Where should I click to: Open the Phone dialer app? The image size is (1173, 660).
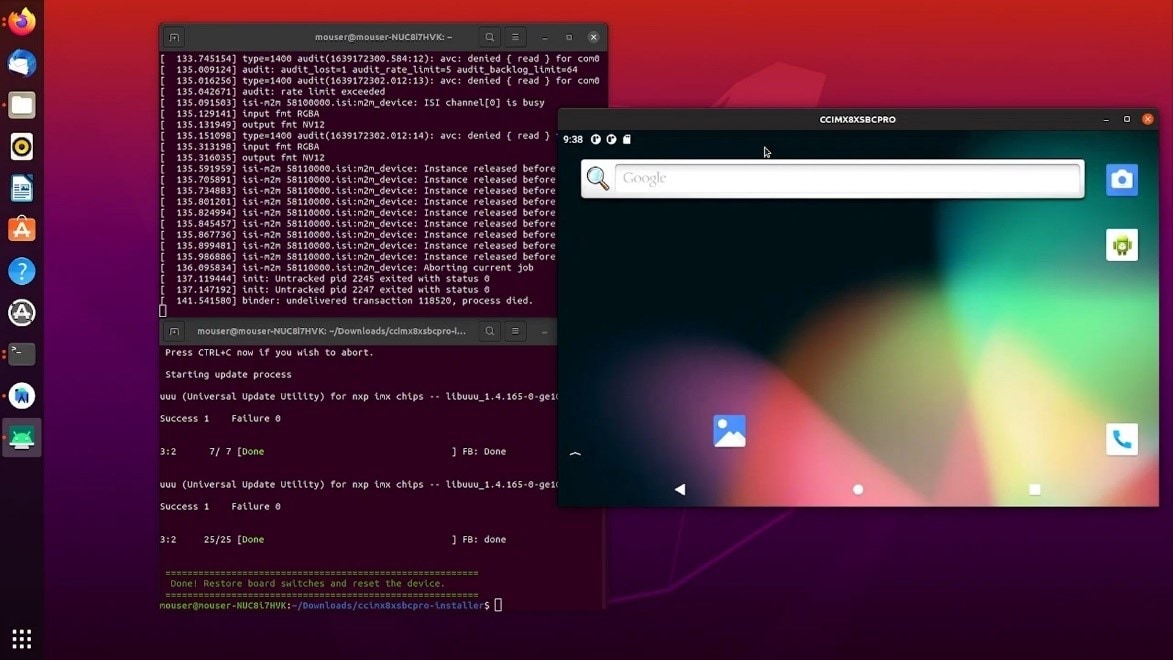(1121, 439)
